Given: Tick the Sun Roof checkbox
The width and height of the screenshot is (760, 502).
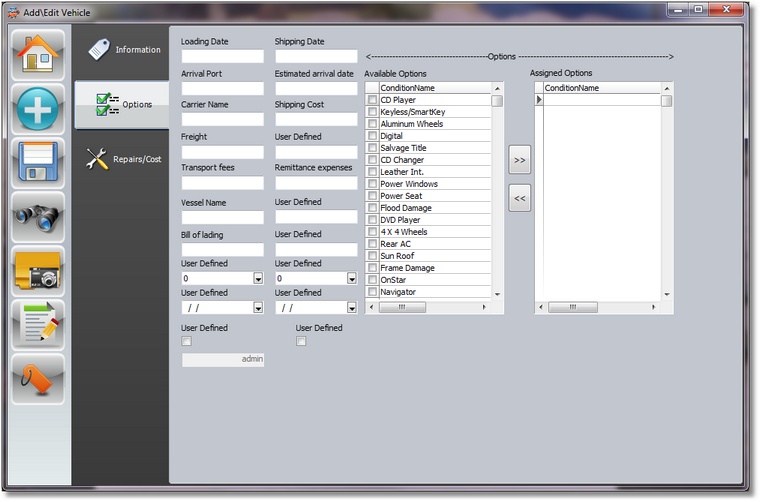Looking at the screenshot, I should click(x=372, y=256).
